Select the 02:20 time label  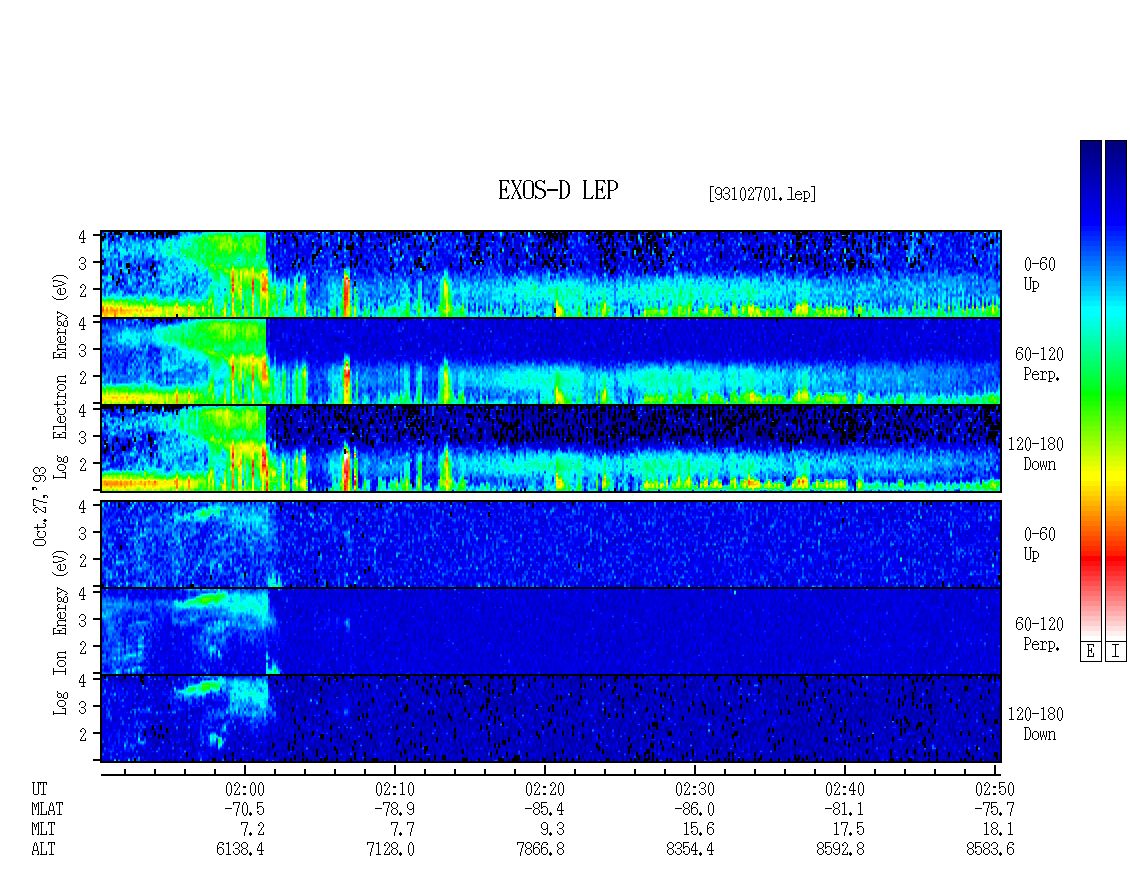pos(545,789)
